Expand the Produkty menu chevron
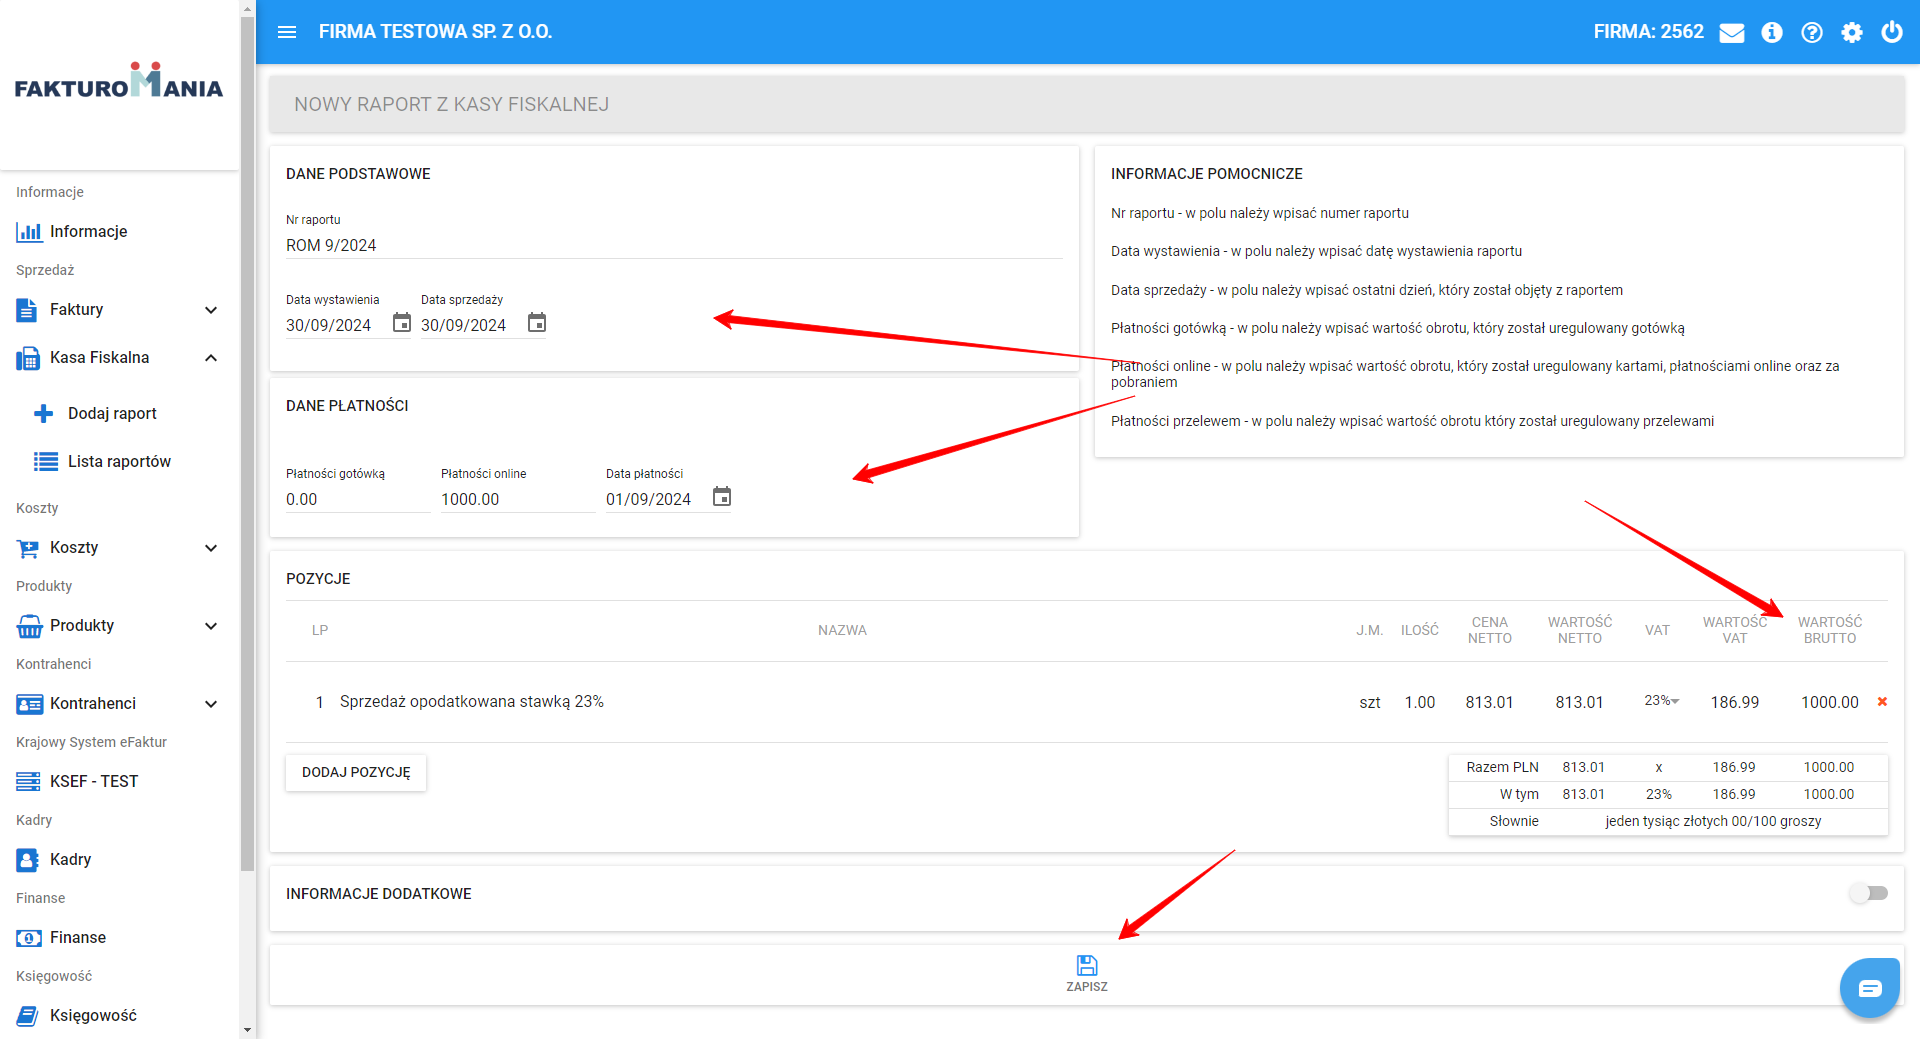 (211, 626)
